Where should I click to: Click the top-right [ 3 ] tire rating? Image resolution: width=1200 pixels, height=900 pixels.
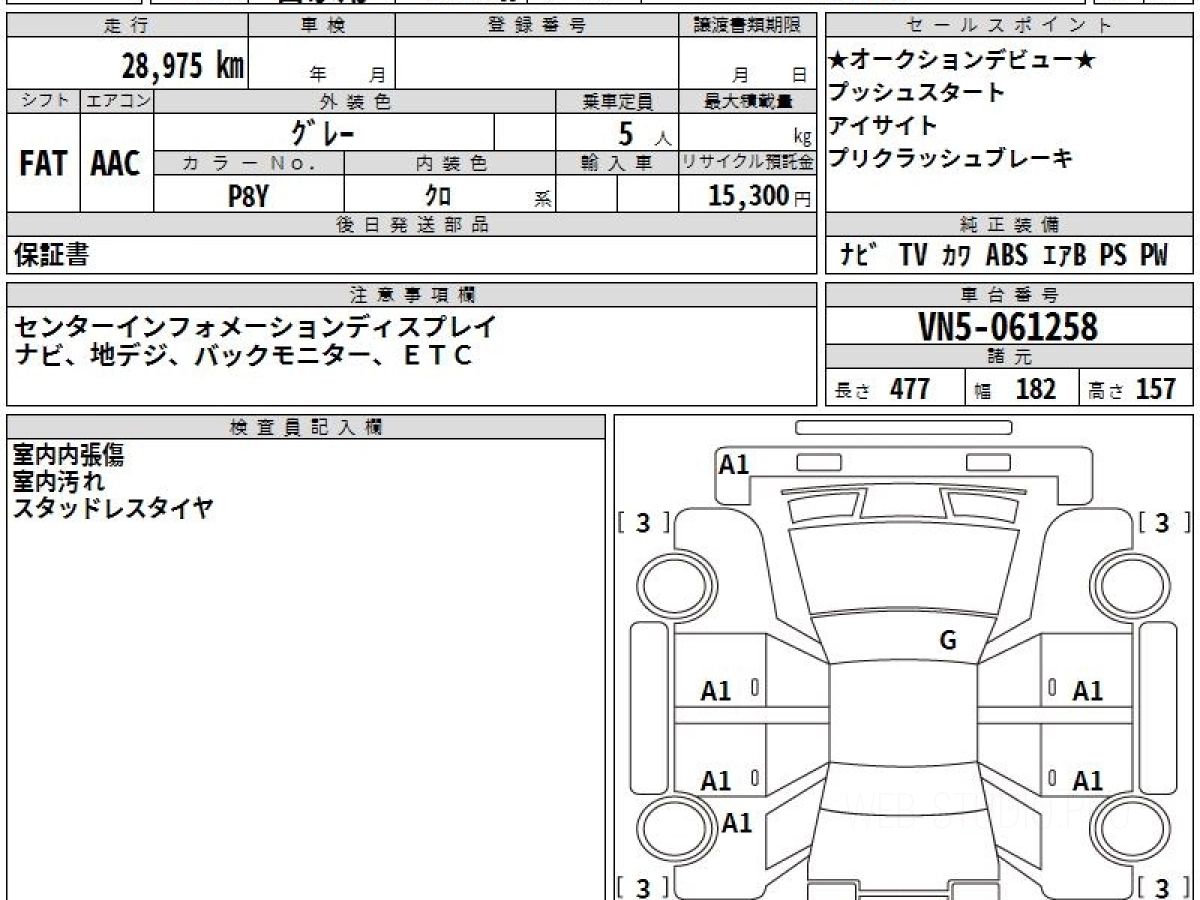click(1162, 522)
